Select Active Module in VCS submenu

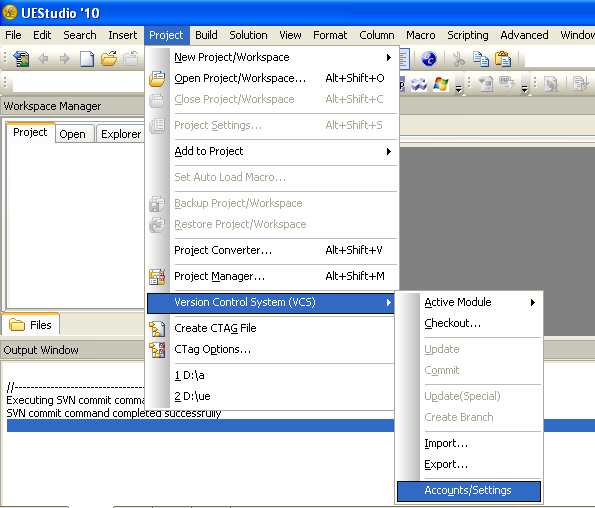469,302
